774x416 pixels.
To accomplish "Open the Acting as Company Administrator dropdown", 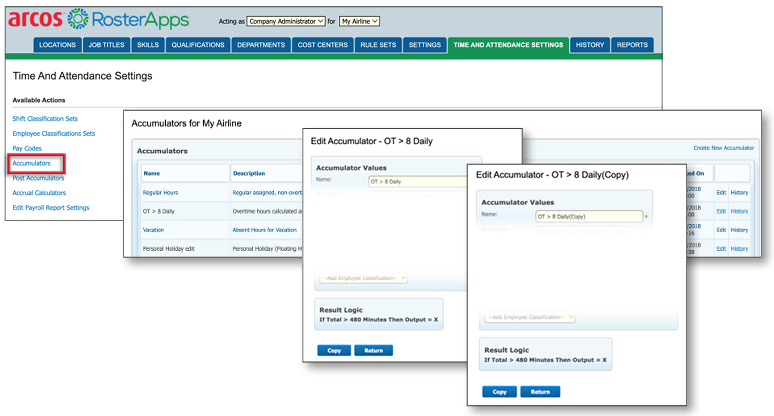I will pyautogui.click(x=286, y=21).
